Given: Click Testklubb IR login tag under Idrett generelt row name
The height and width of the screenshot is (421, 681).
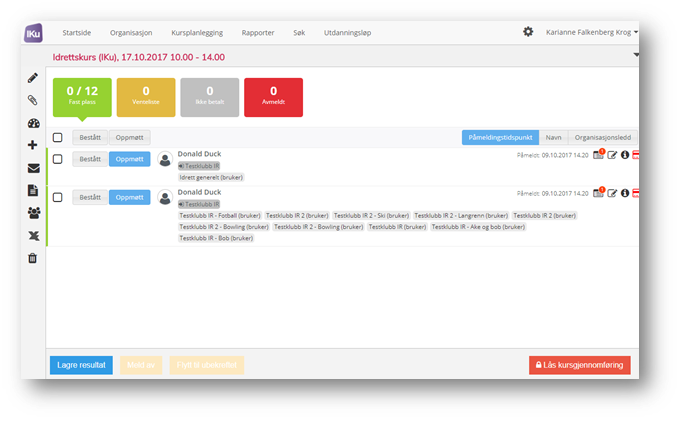Looking at the screenshot, I should point(199,166).
